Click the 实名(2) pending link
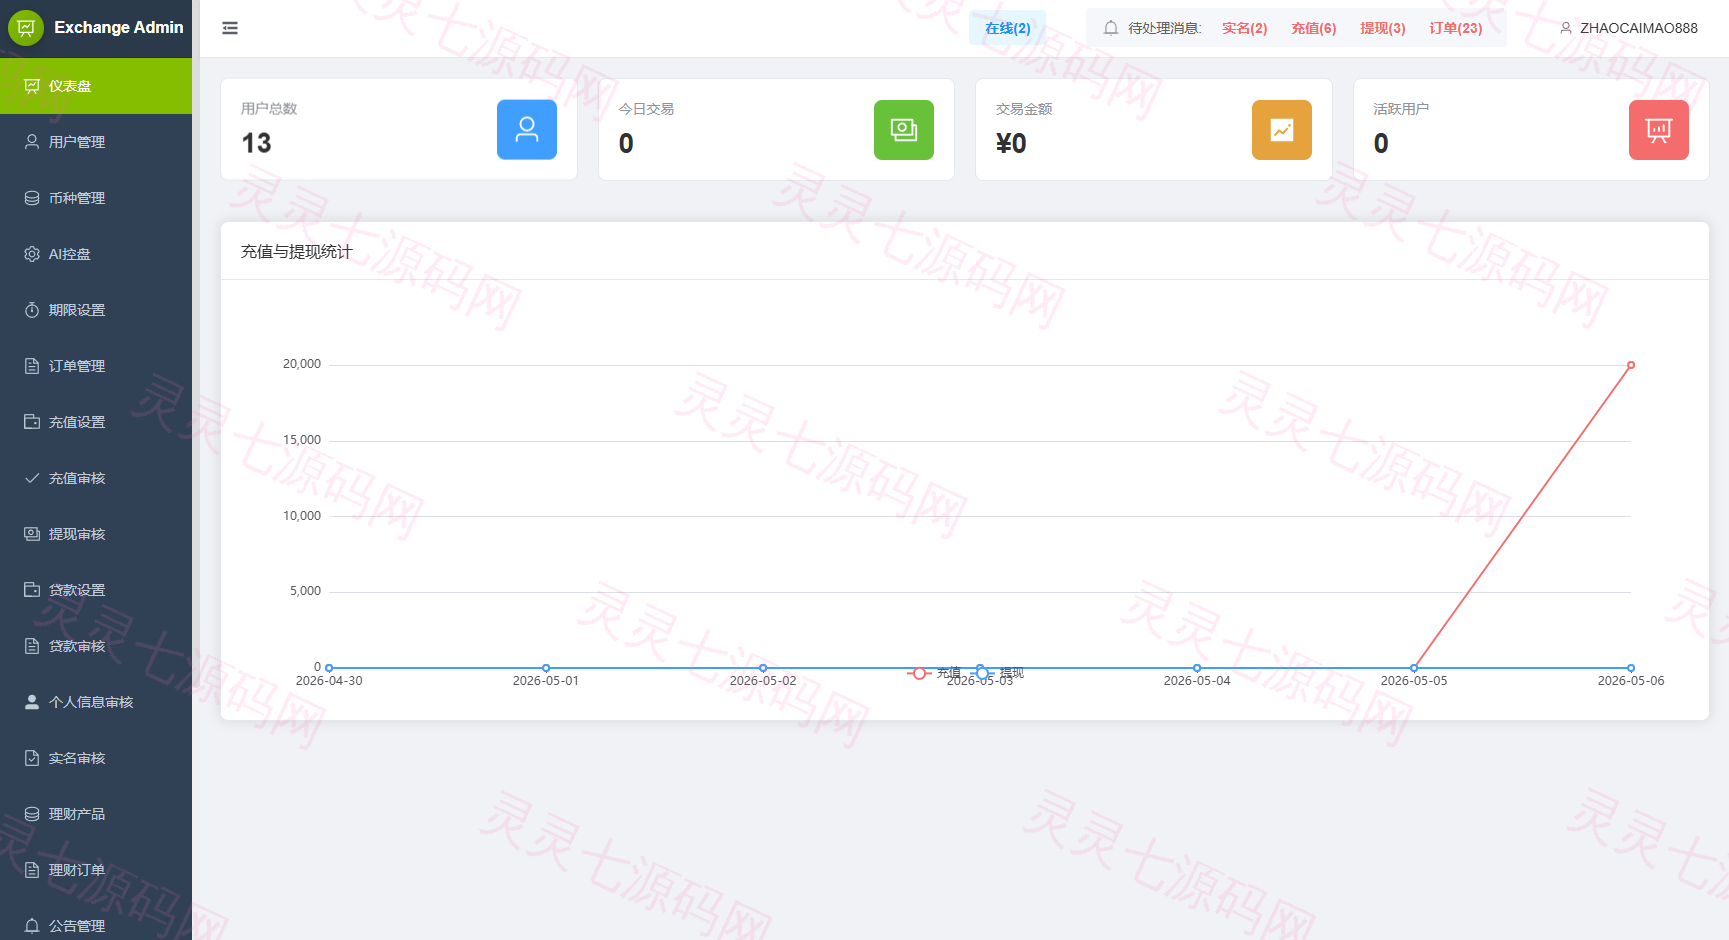1729x940 pixels. pyautogui.click(x=1244, y=28)
